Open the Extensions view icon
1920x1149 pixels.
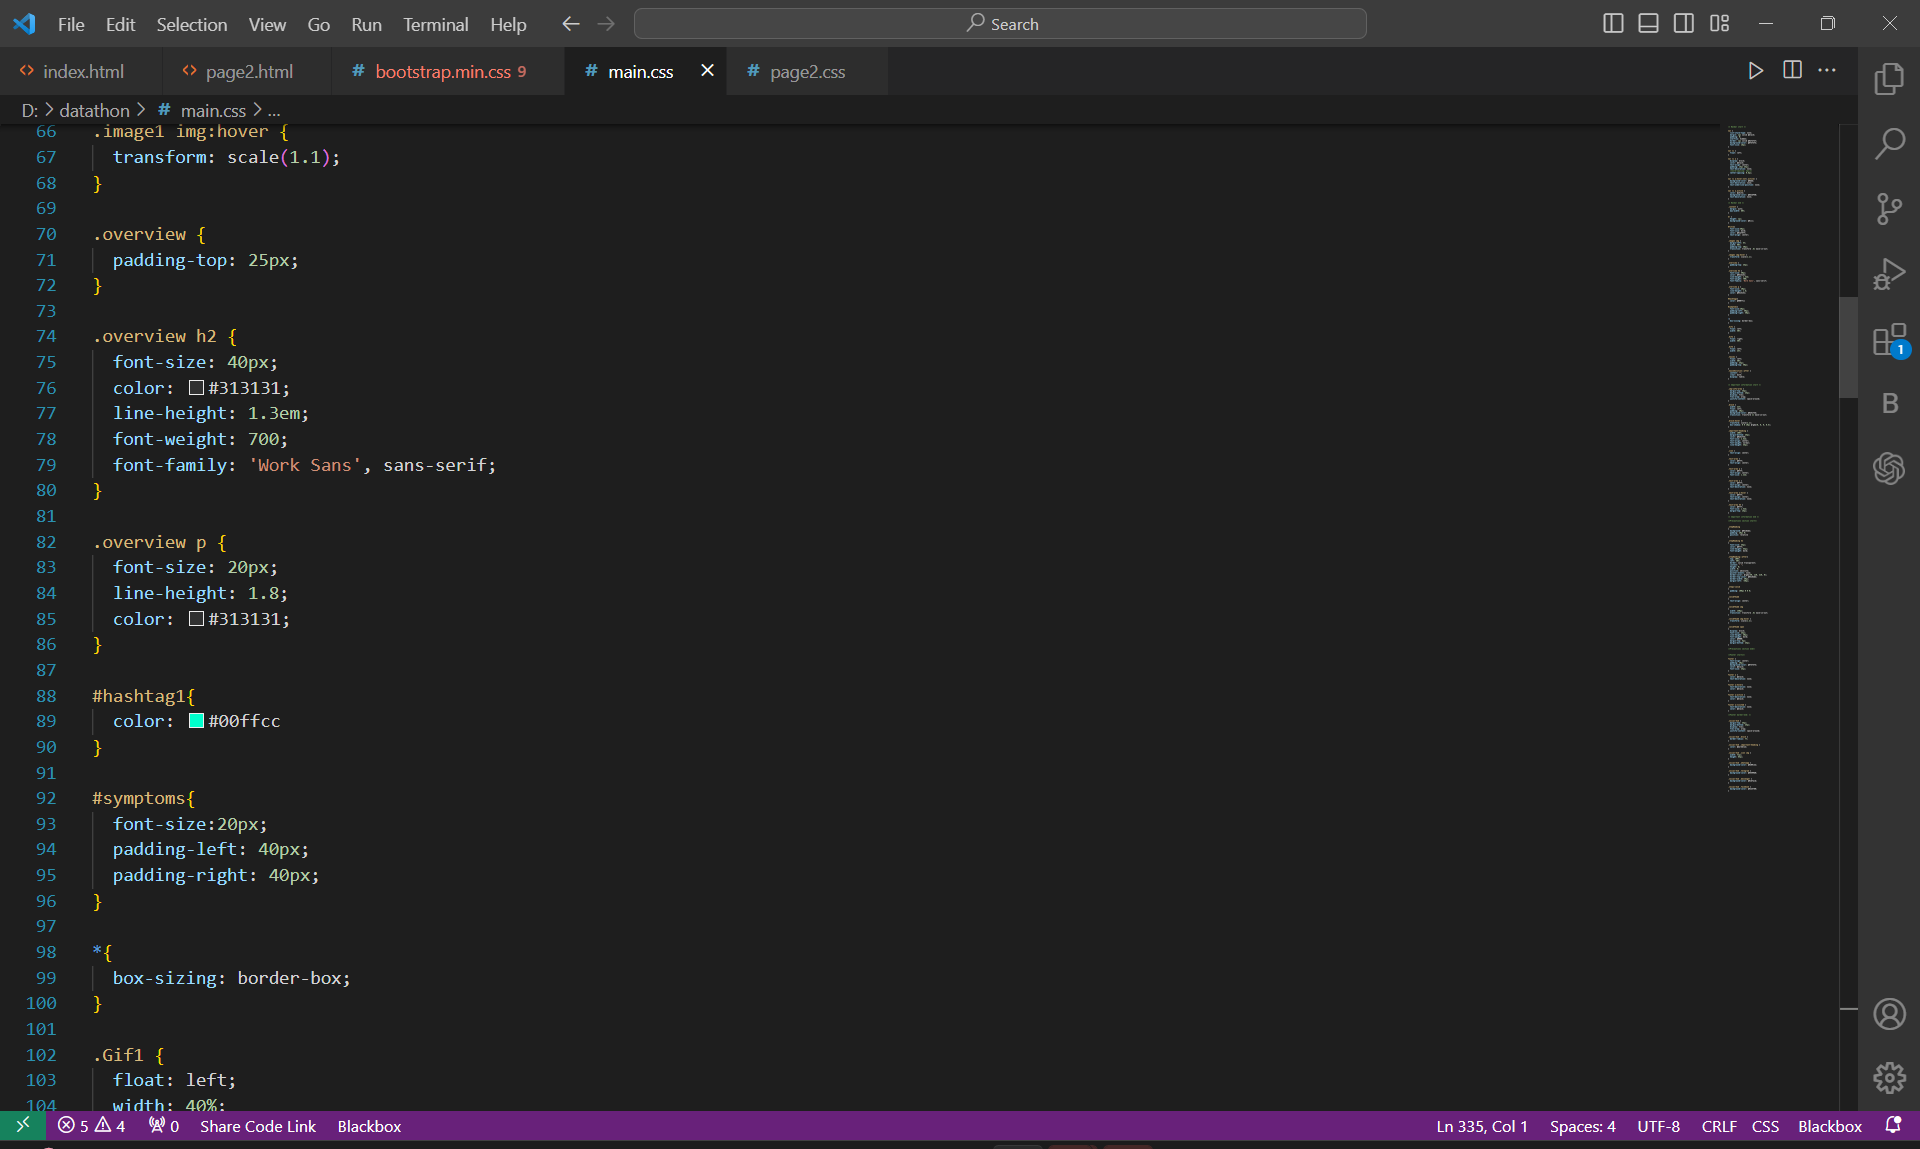[1889, 339]
